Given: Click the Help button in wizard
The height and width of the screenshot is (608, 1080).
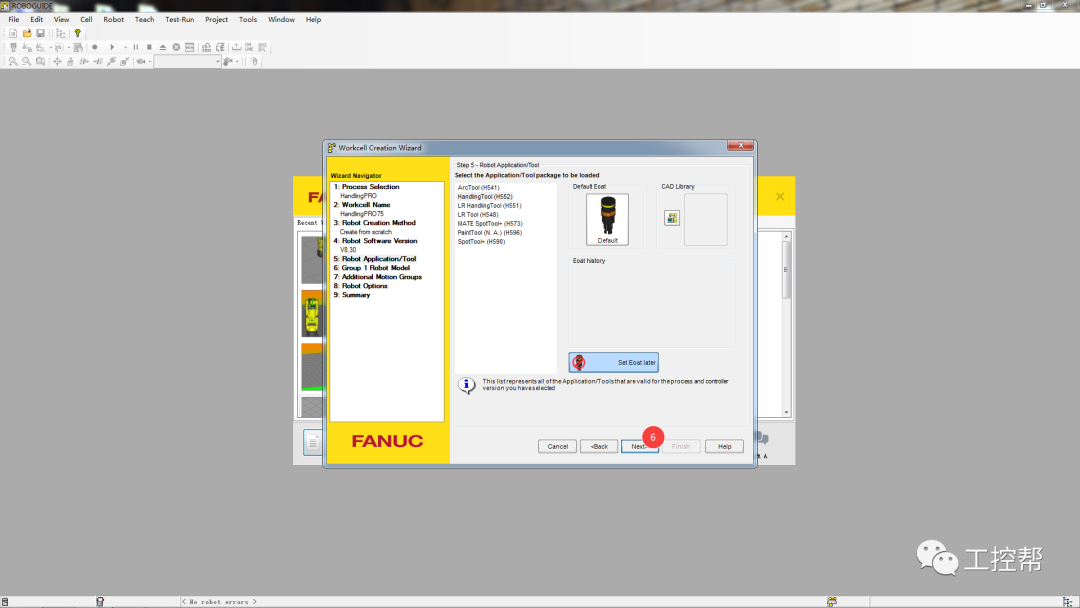Looking at the screenshot, I should pos(725,446).
